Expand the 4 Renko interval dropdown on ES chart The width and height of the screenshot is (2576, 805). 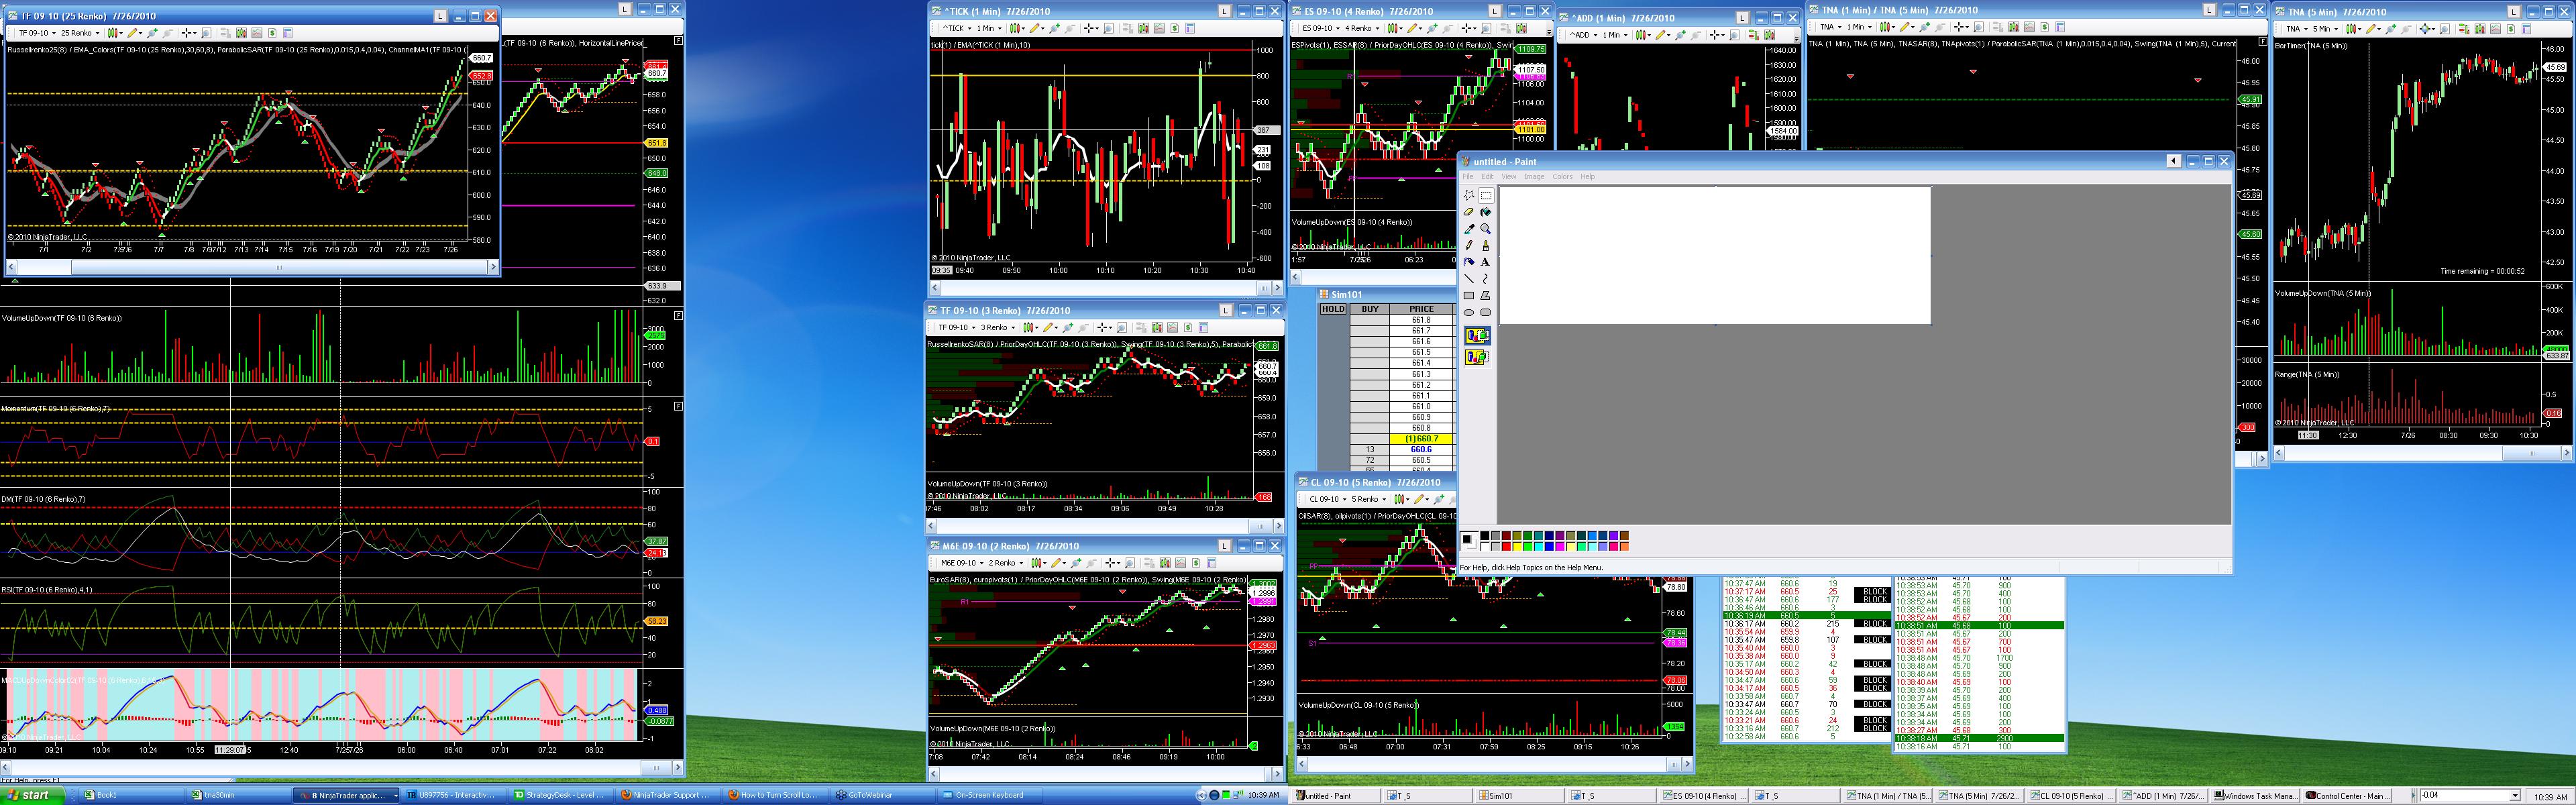(1361, 28)
